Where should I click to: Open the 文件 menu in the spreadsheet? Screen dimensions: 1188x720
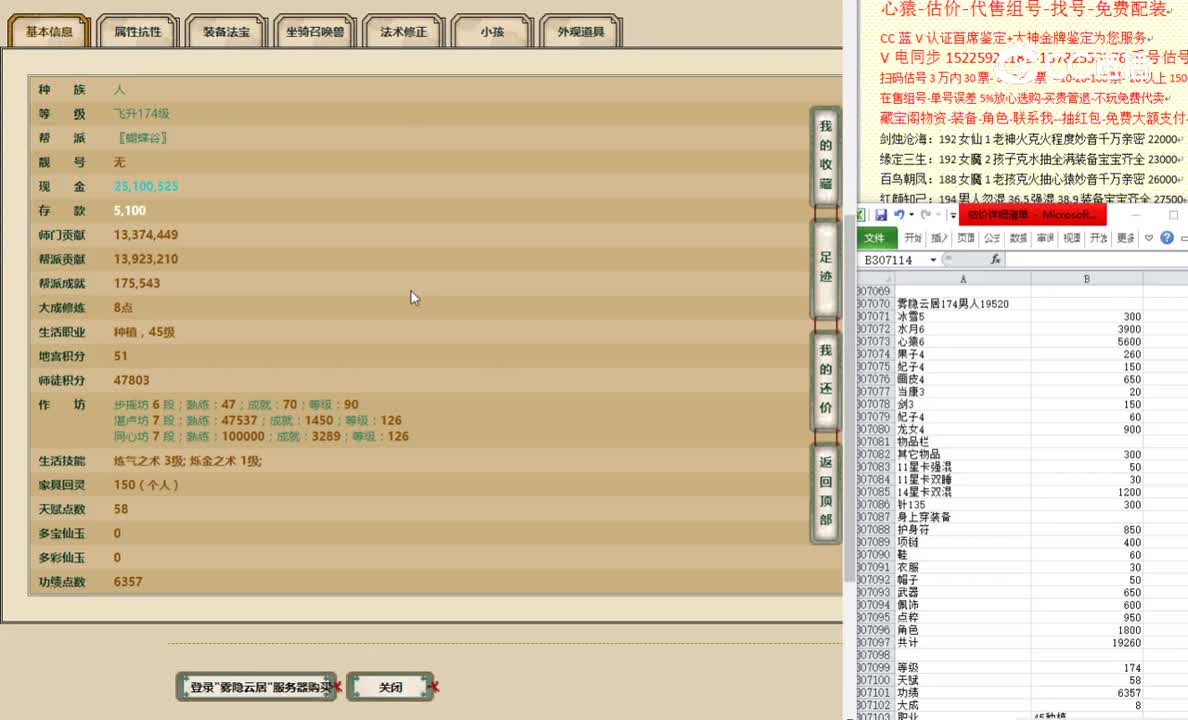[874, 238]
